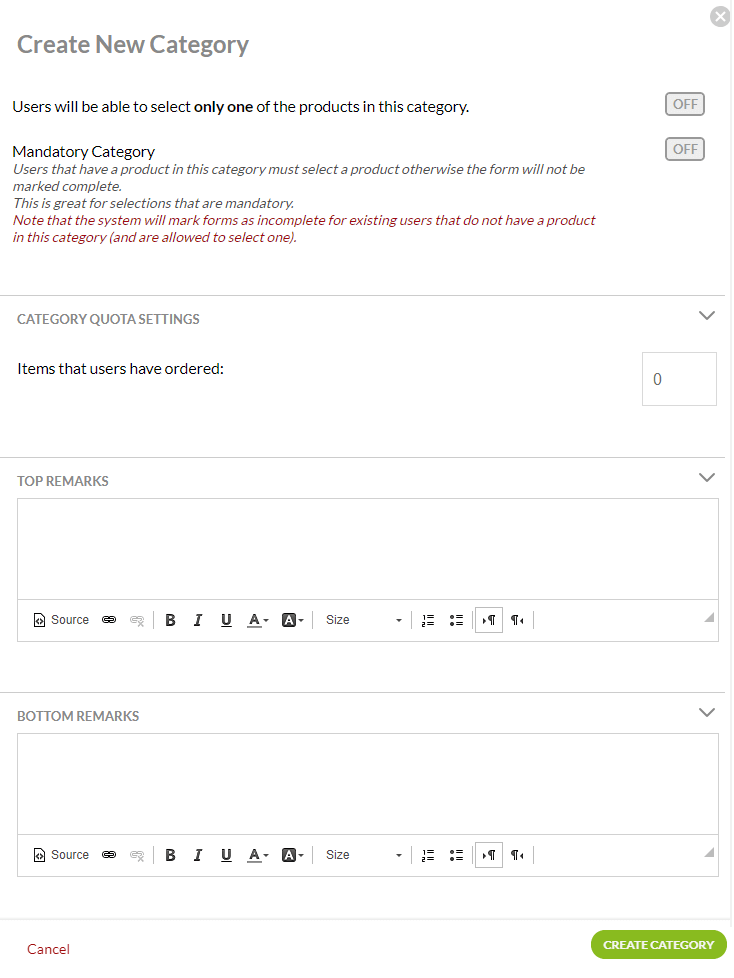Click the Cancel link
This screenshot has height=978, width=734.
click(48, 949)
